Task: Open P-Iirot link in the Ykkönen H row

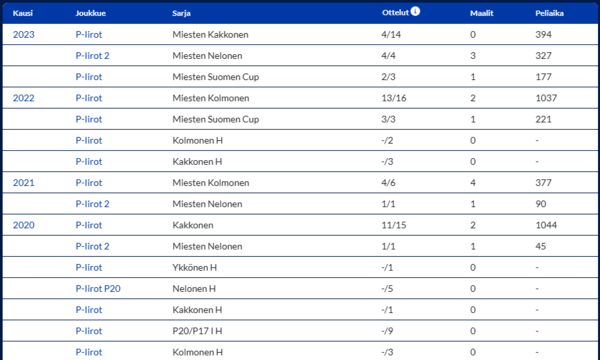Action: click(x=89, y=267)
